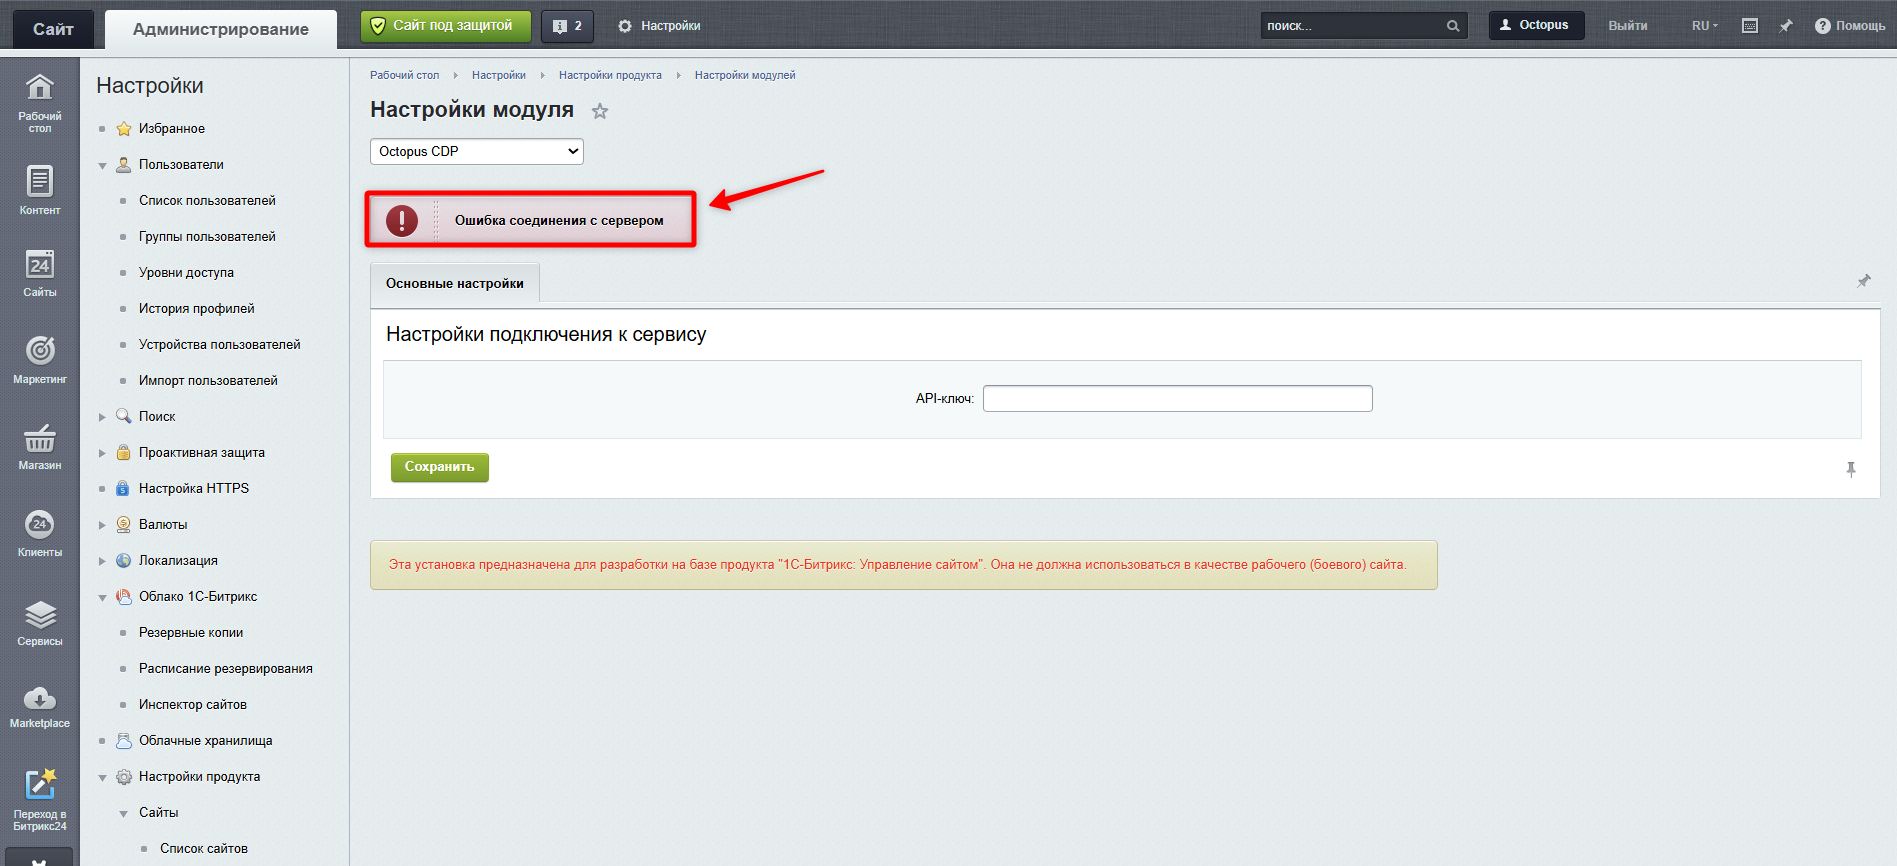Click the Сохранить button
This screenshot has height=866, width=1897.
[440, 467]
